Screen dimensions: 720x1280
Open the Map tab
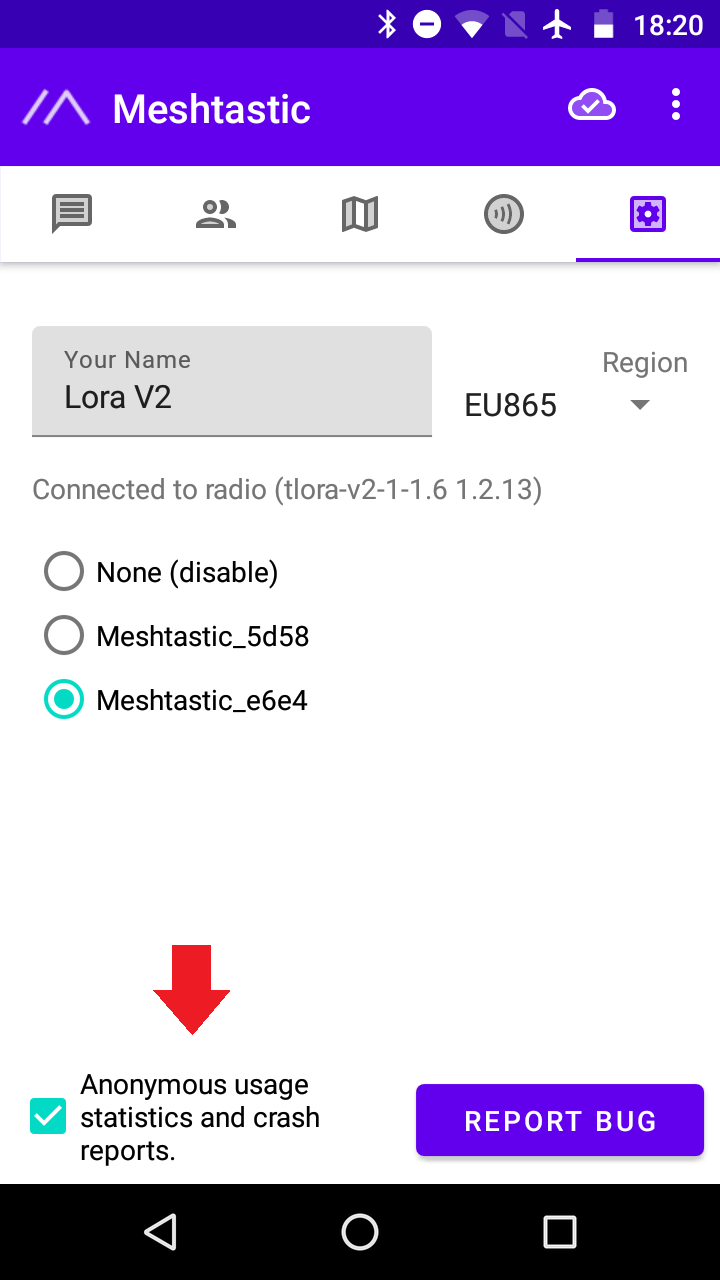coord(360,214)
